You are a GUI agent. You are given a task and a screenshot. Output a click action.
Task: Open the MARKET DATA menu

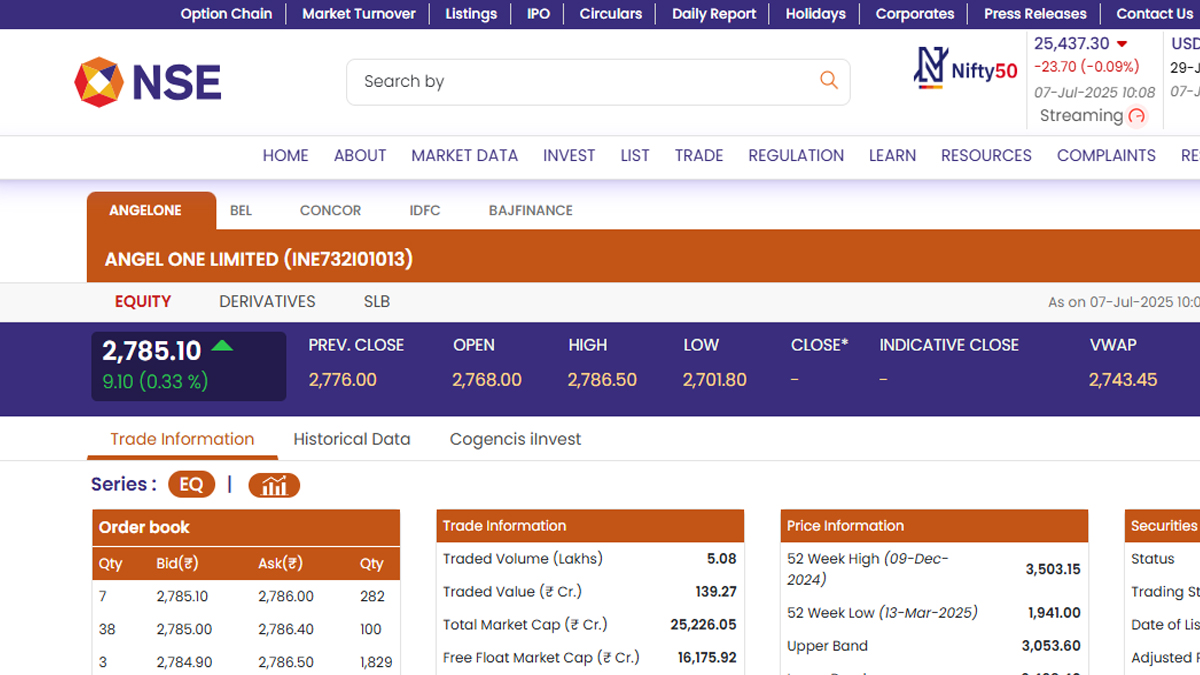click(464, 155)
